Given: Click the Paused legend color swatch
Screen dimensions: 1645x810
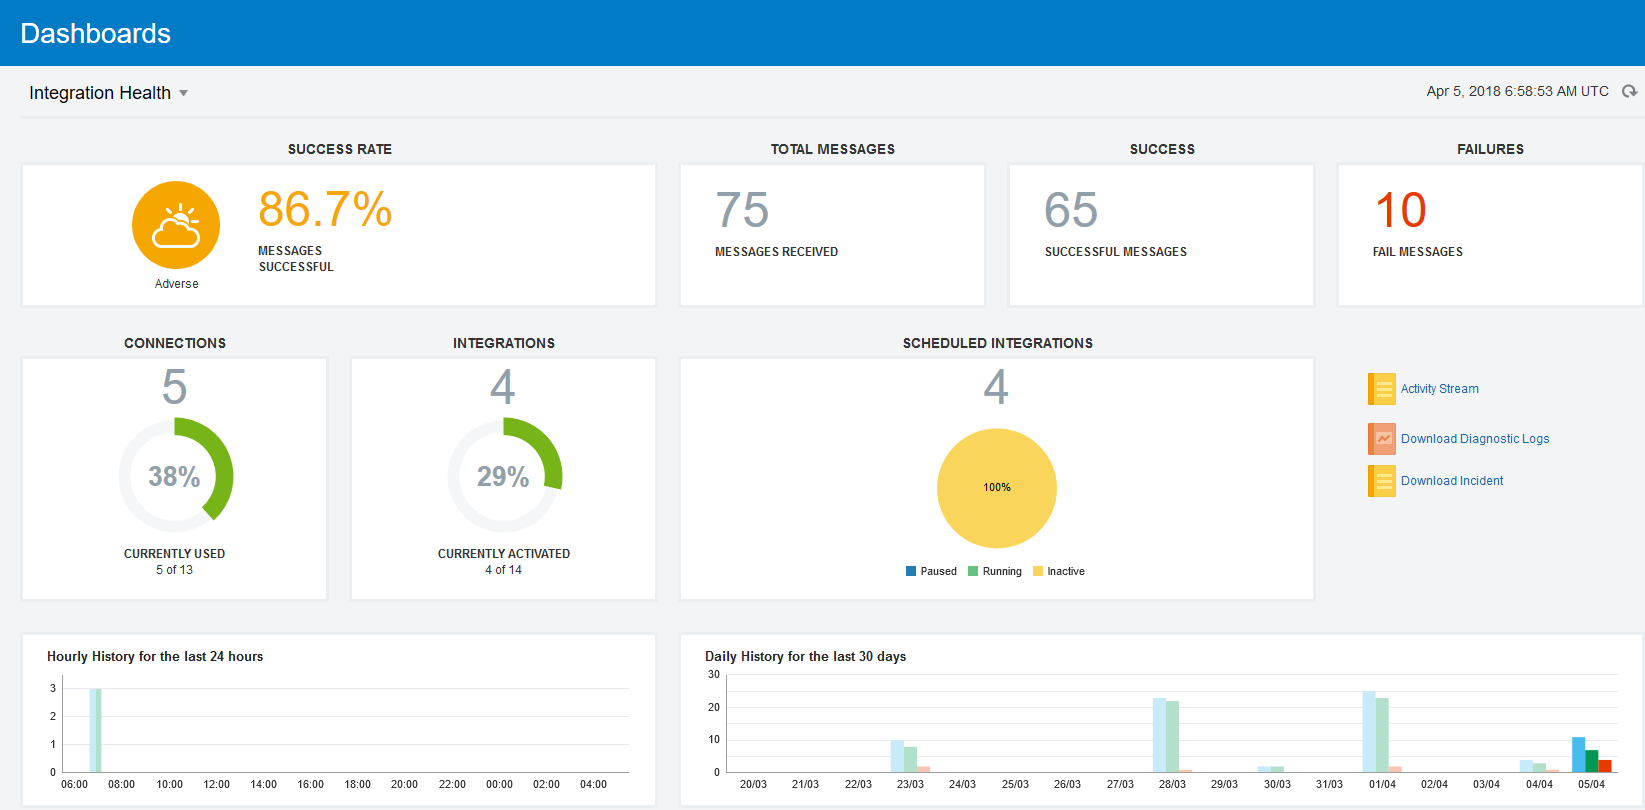Looking at the screenshot, I should click(x=911, y=571).
